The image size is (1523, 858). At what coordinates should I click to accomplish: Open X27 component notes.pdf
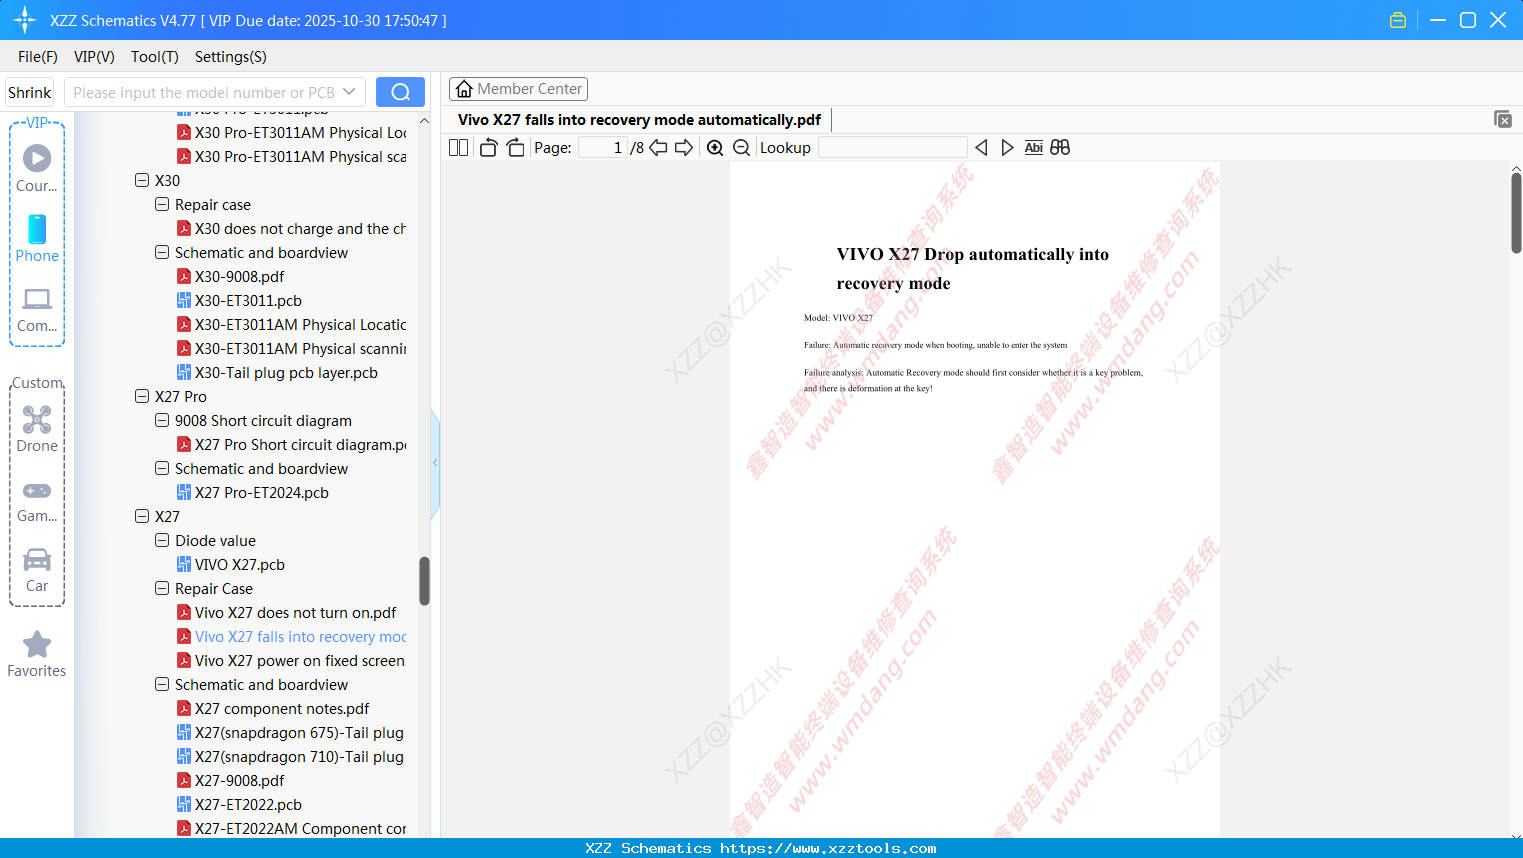click(x=273, y=709)
